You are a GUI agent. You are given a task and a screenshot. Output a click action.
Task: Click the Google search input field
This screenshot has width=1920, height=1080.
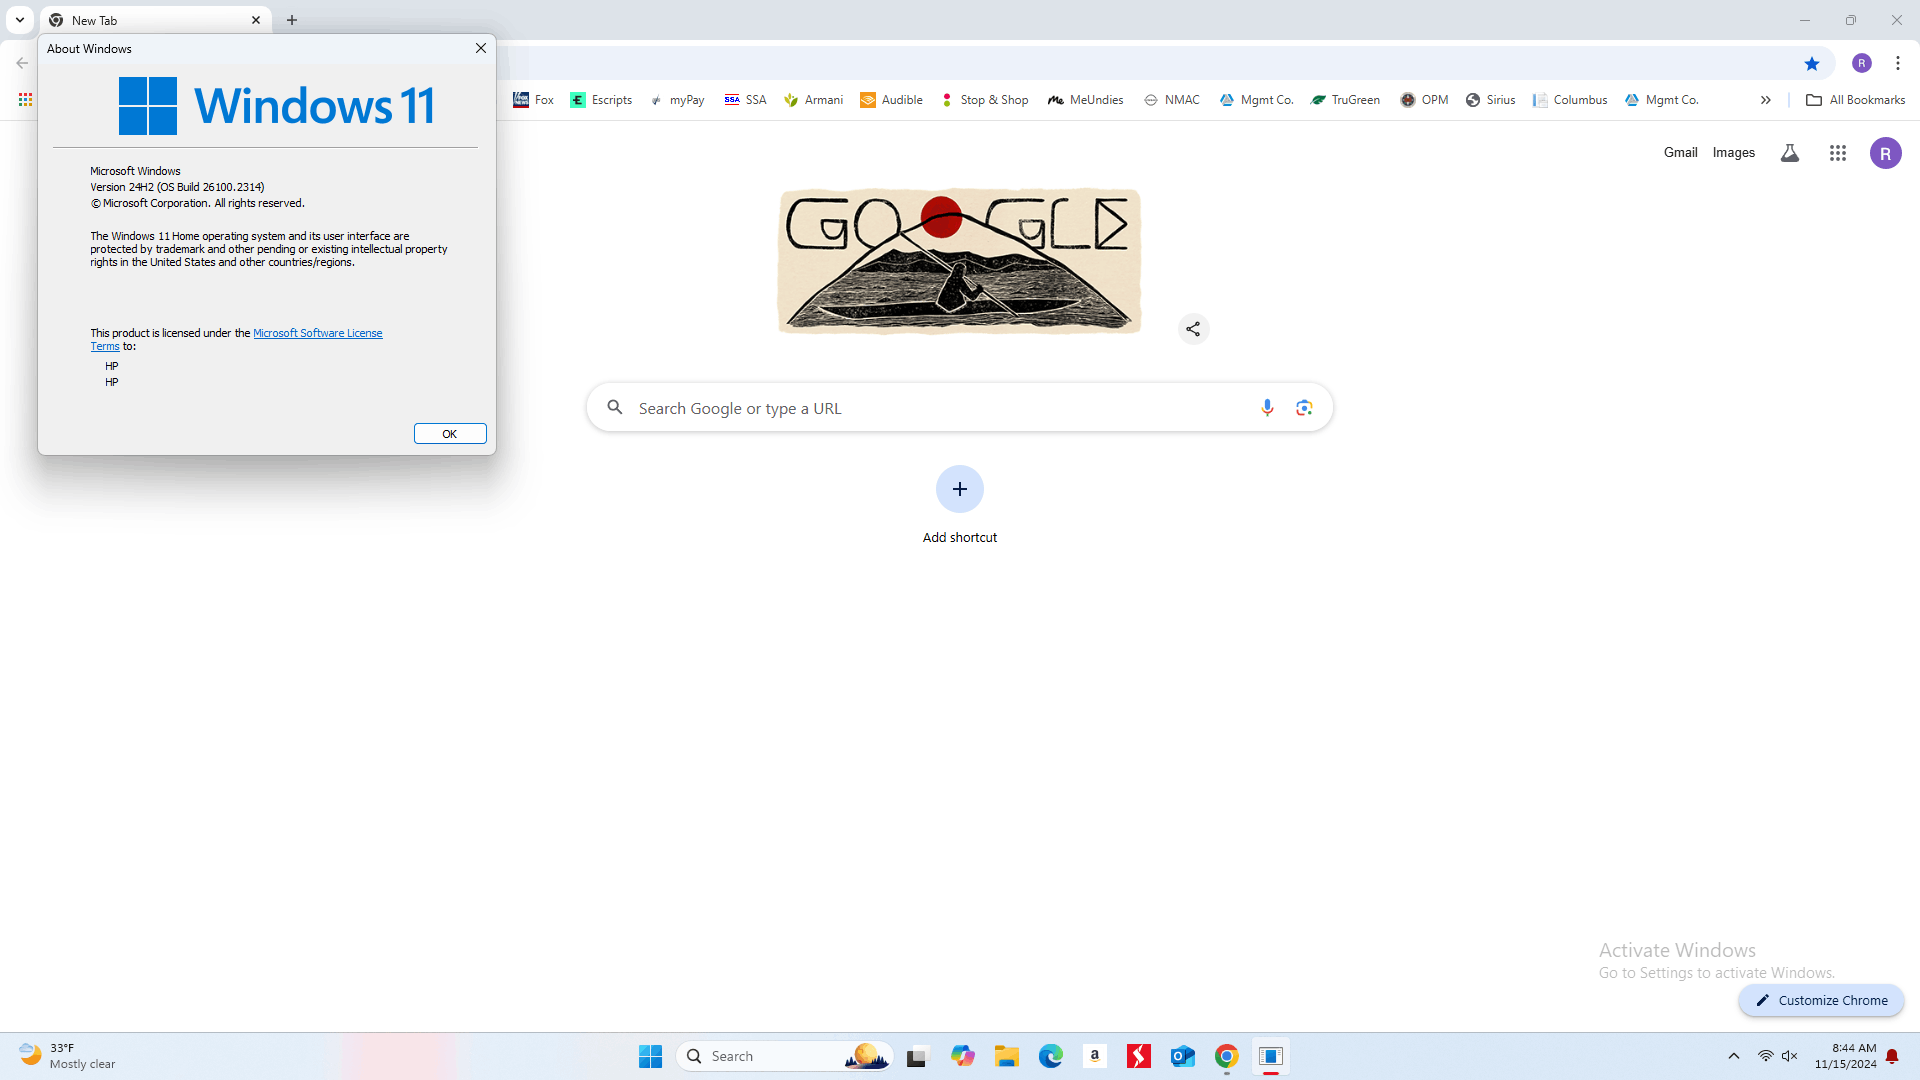click(x=960, y=408)
